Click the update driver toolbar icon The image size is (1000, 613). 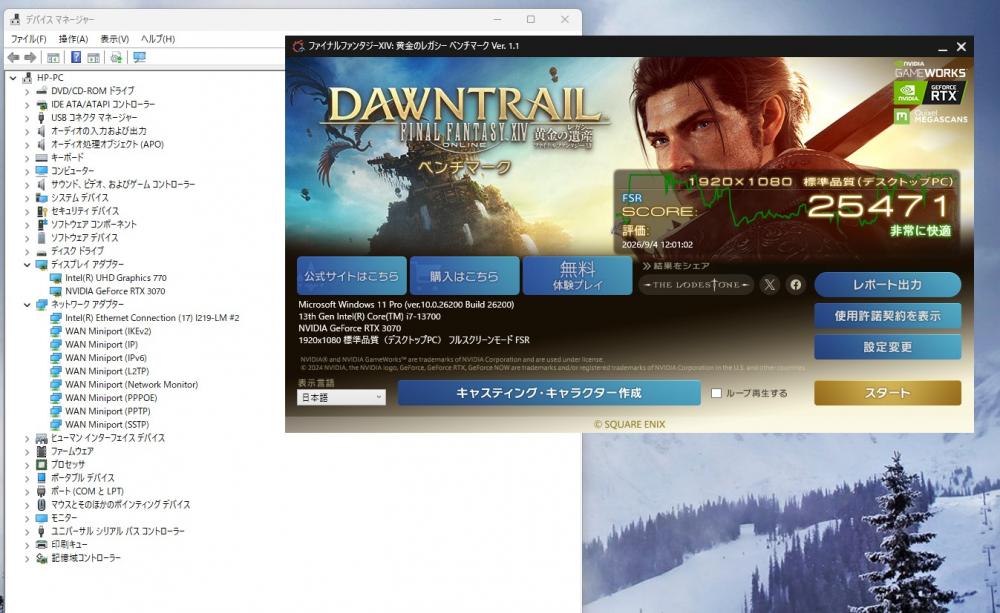point(116,57)
